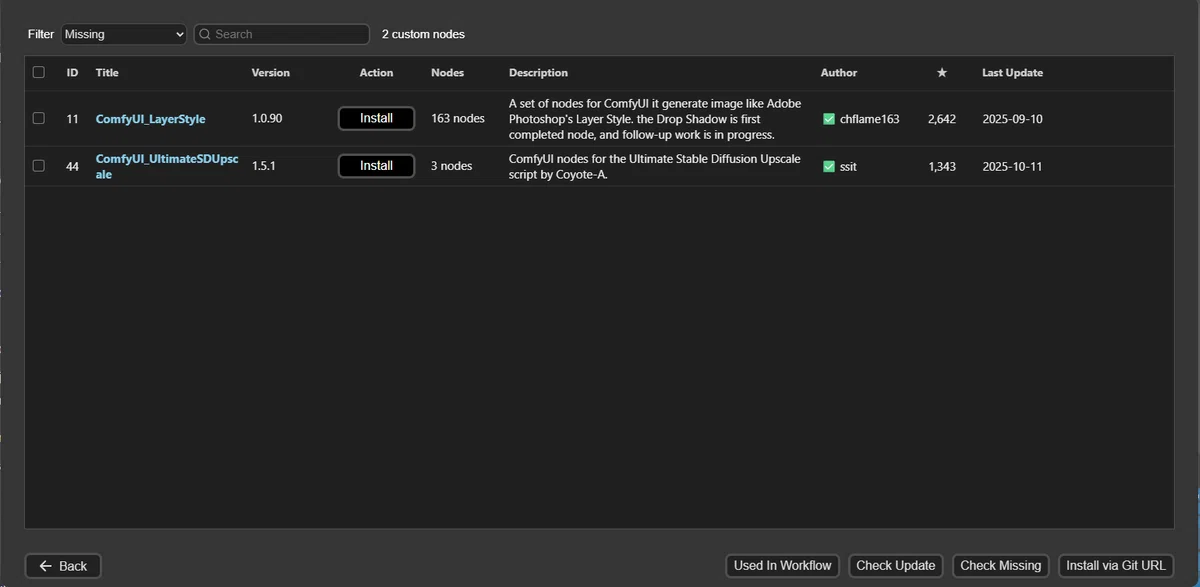The image size is (1200, 587).
Task: Click the Used In Workflow button
Action: 783,566
